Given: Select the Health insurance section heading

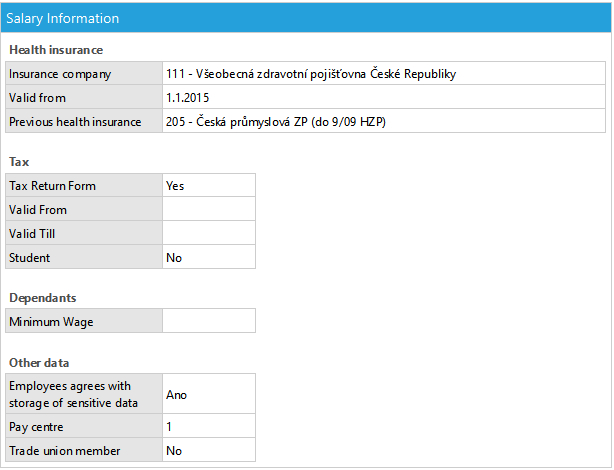Looking at the screenshot, I should 56,50.
